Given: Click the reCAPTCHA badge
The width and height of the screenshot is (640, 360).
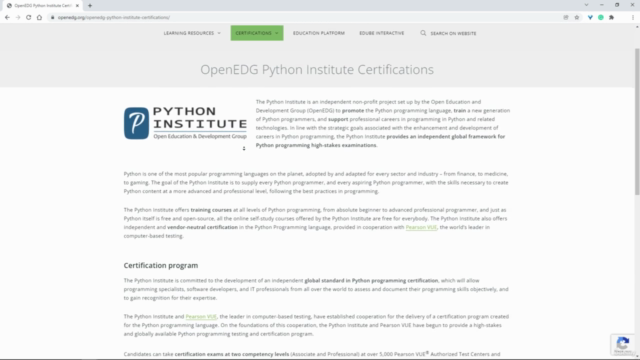Looking at the screenshot, I should tap(623, 344).
